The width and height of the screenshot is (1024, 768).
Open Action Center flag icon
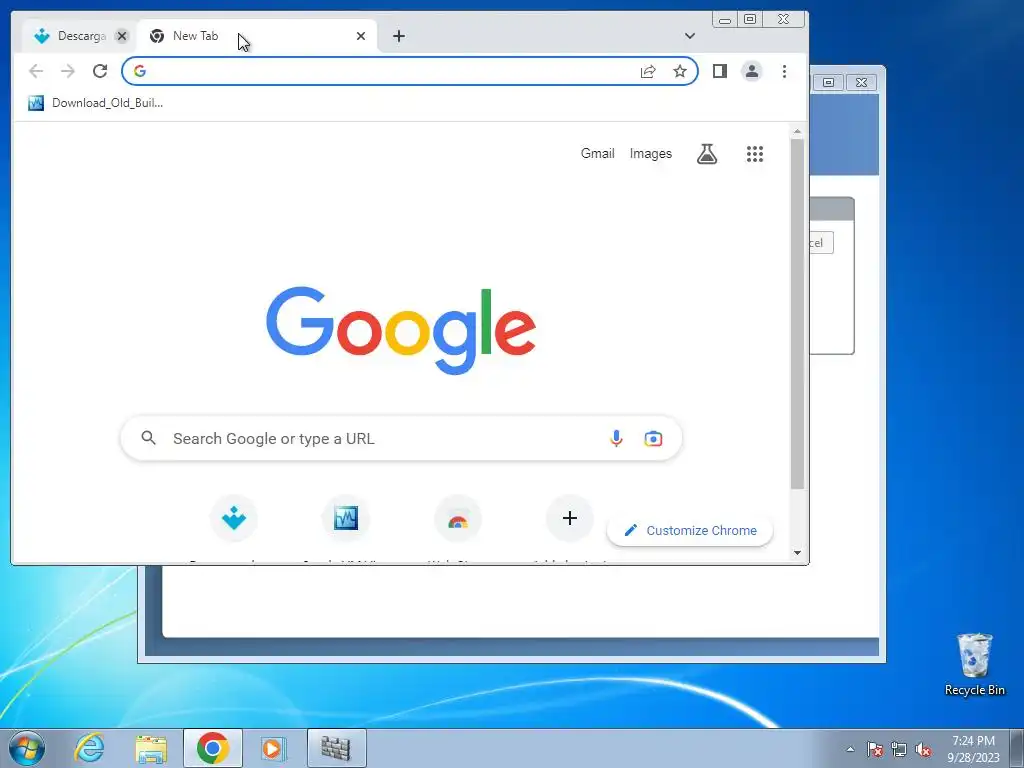[875, 749]
